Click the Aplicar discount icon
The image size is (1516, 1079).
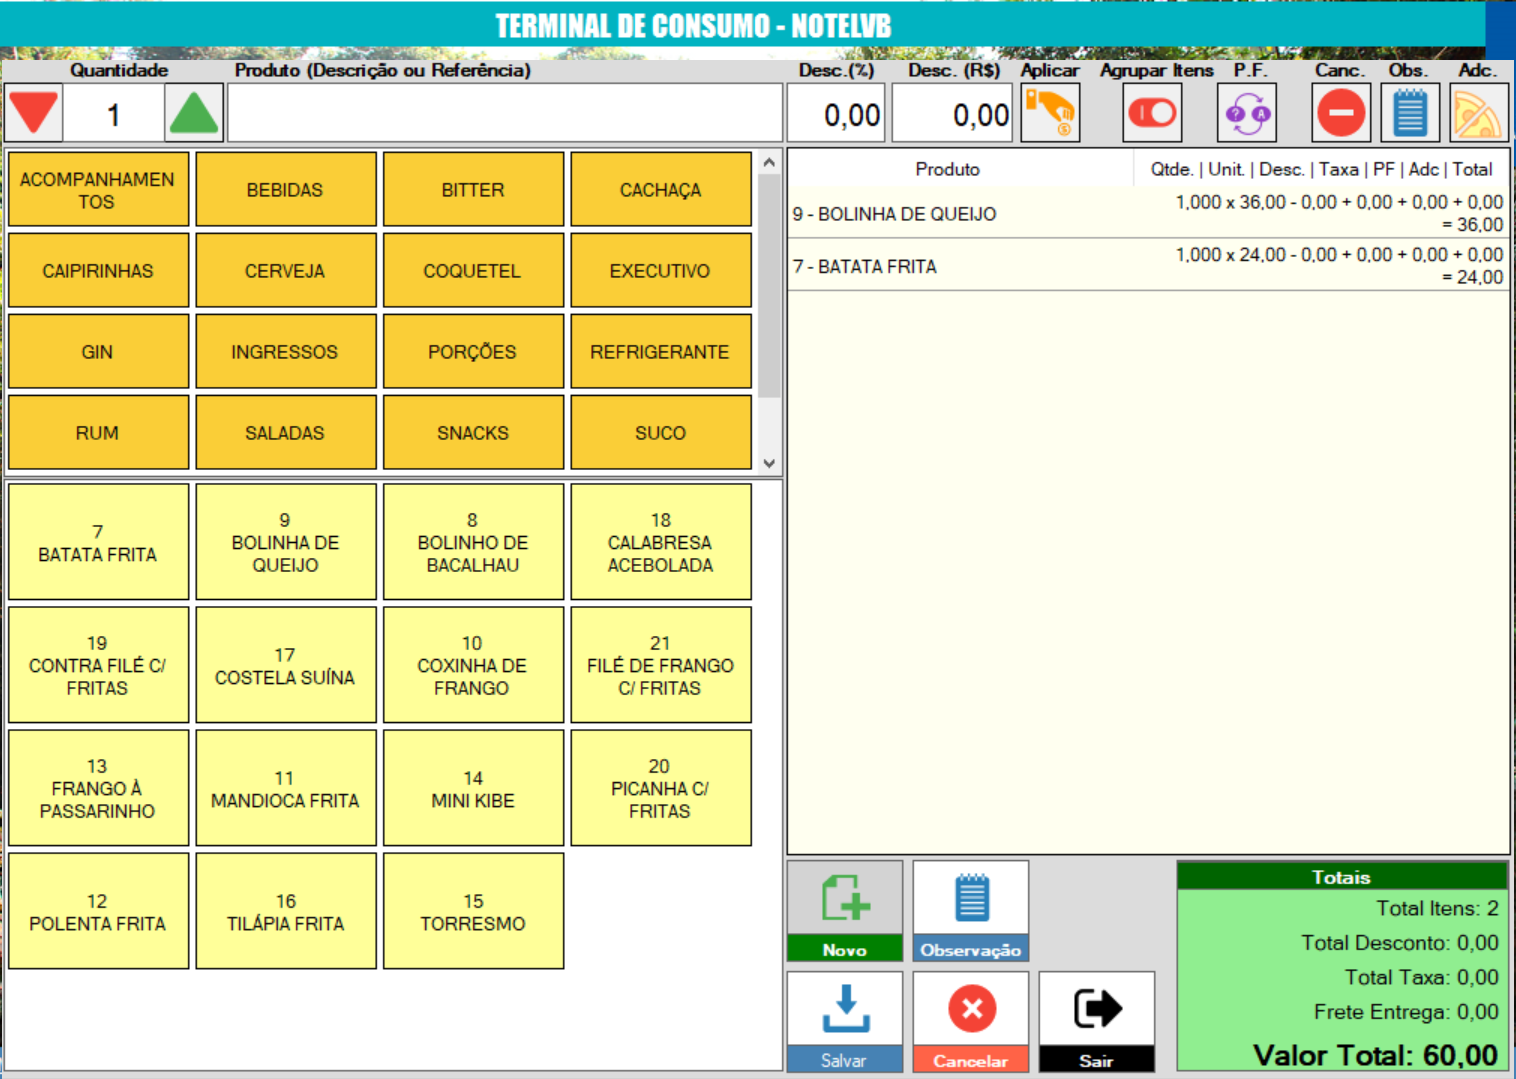coord(1049,113)
